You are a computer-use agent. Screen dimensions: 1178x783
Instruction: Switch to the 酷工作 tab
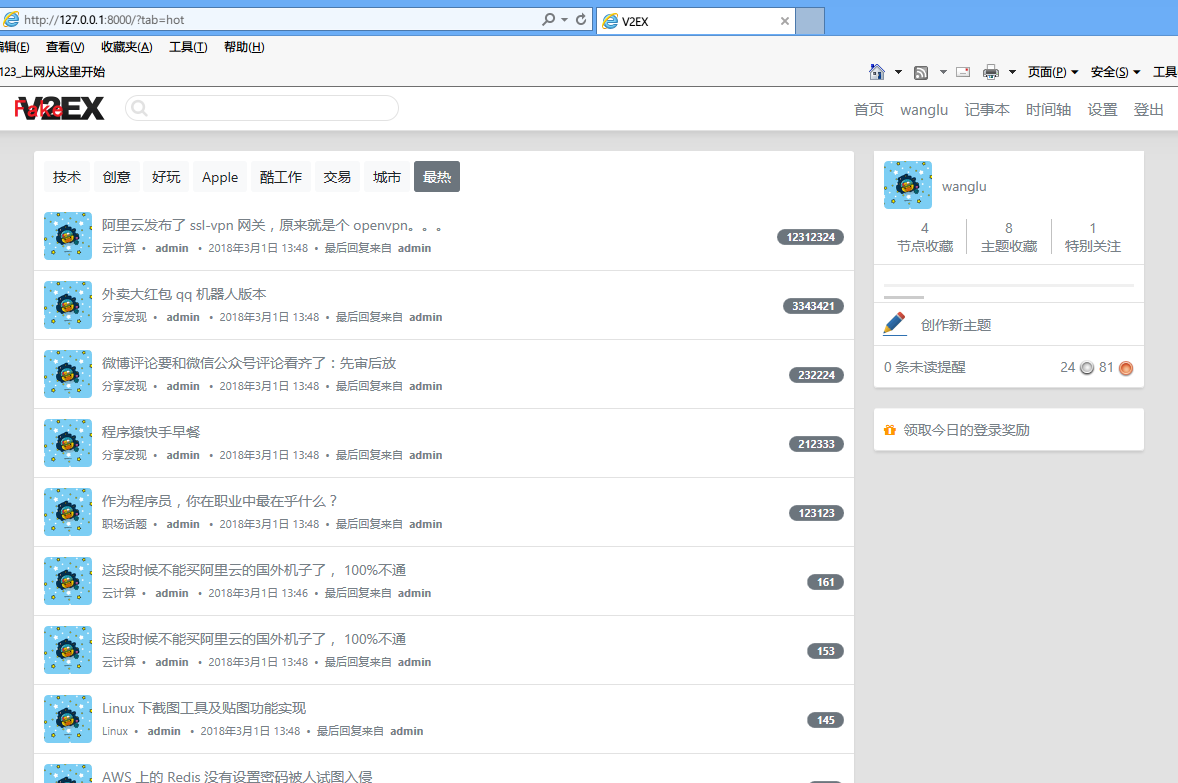click(x=280, y=177)
